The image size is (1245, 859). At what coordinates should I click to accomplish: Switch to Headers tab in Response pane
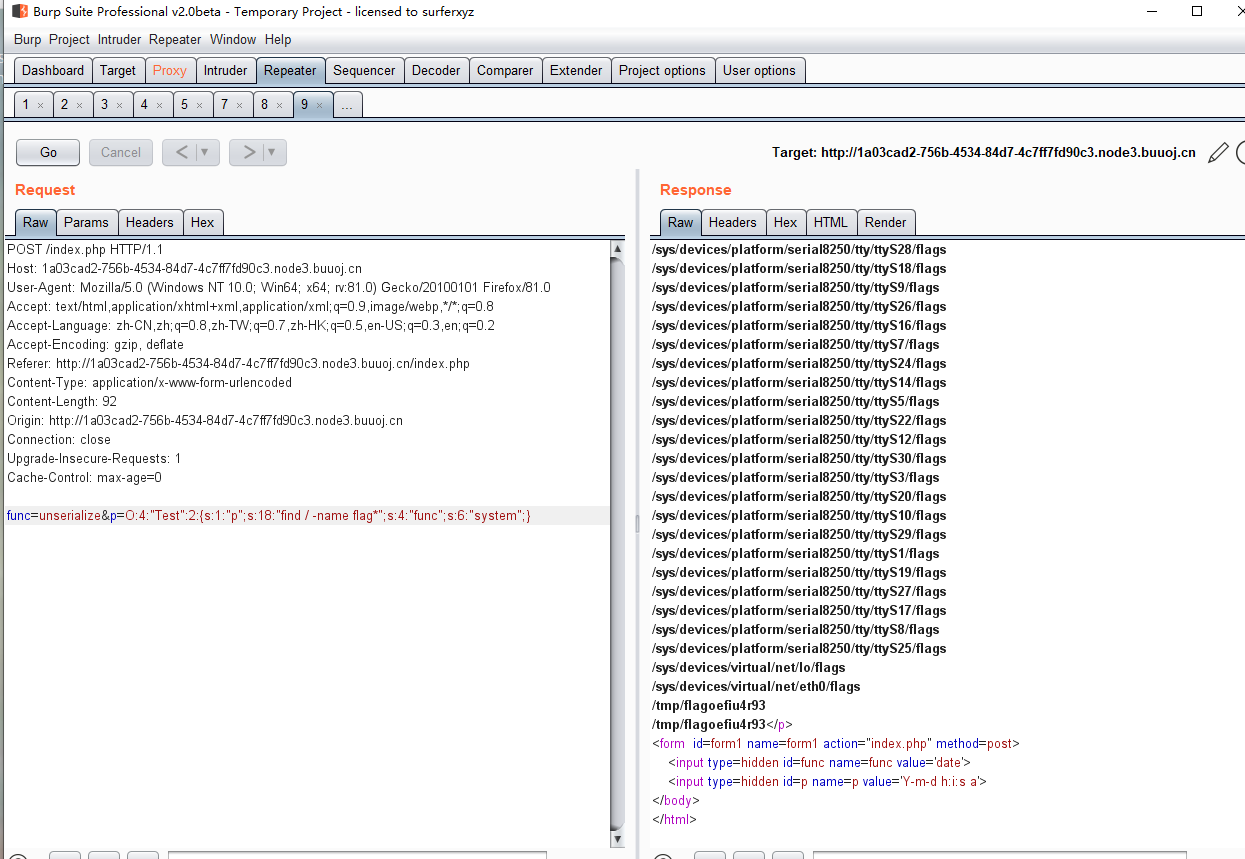click(x=733, y=223)
